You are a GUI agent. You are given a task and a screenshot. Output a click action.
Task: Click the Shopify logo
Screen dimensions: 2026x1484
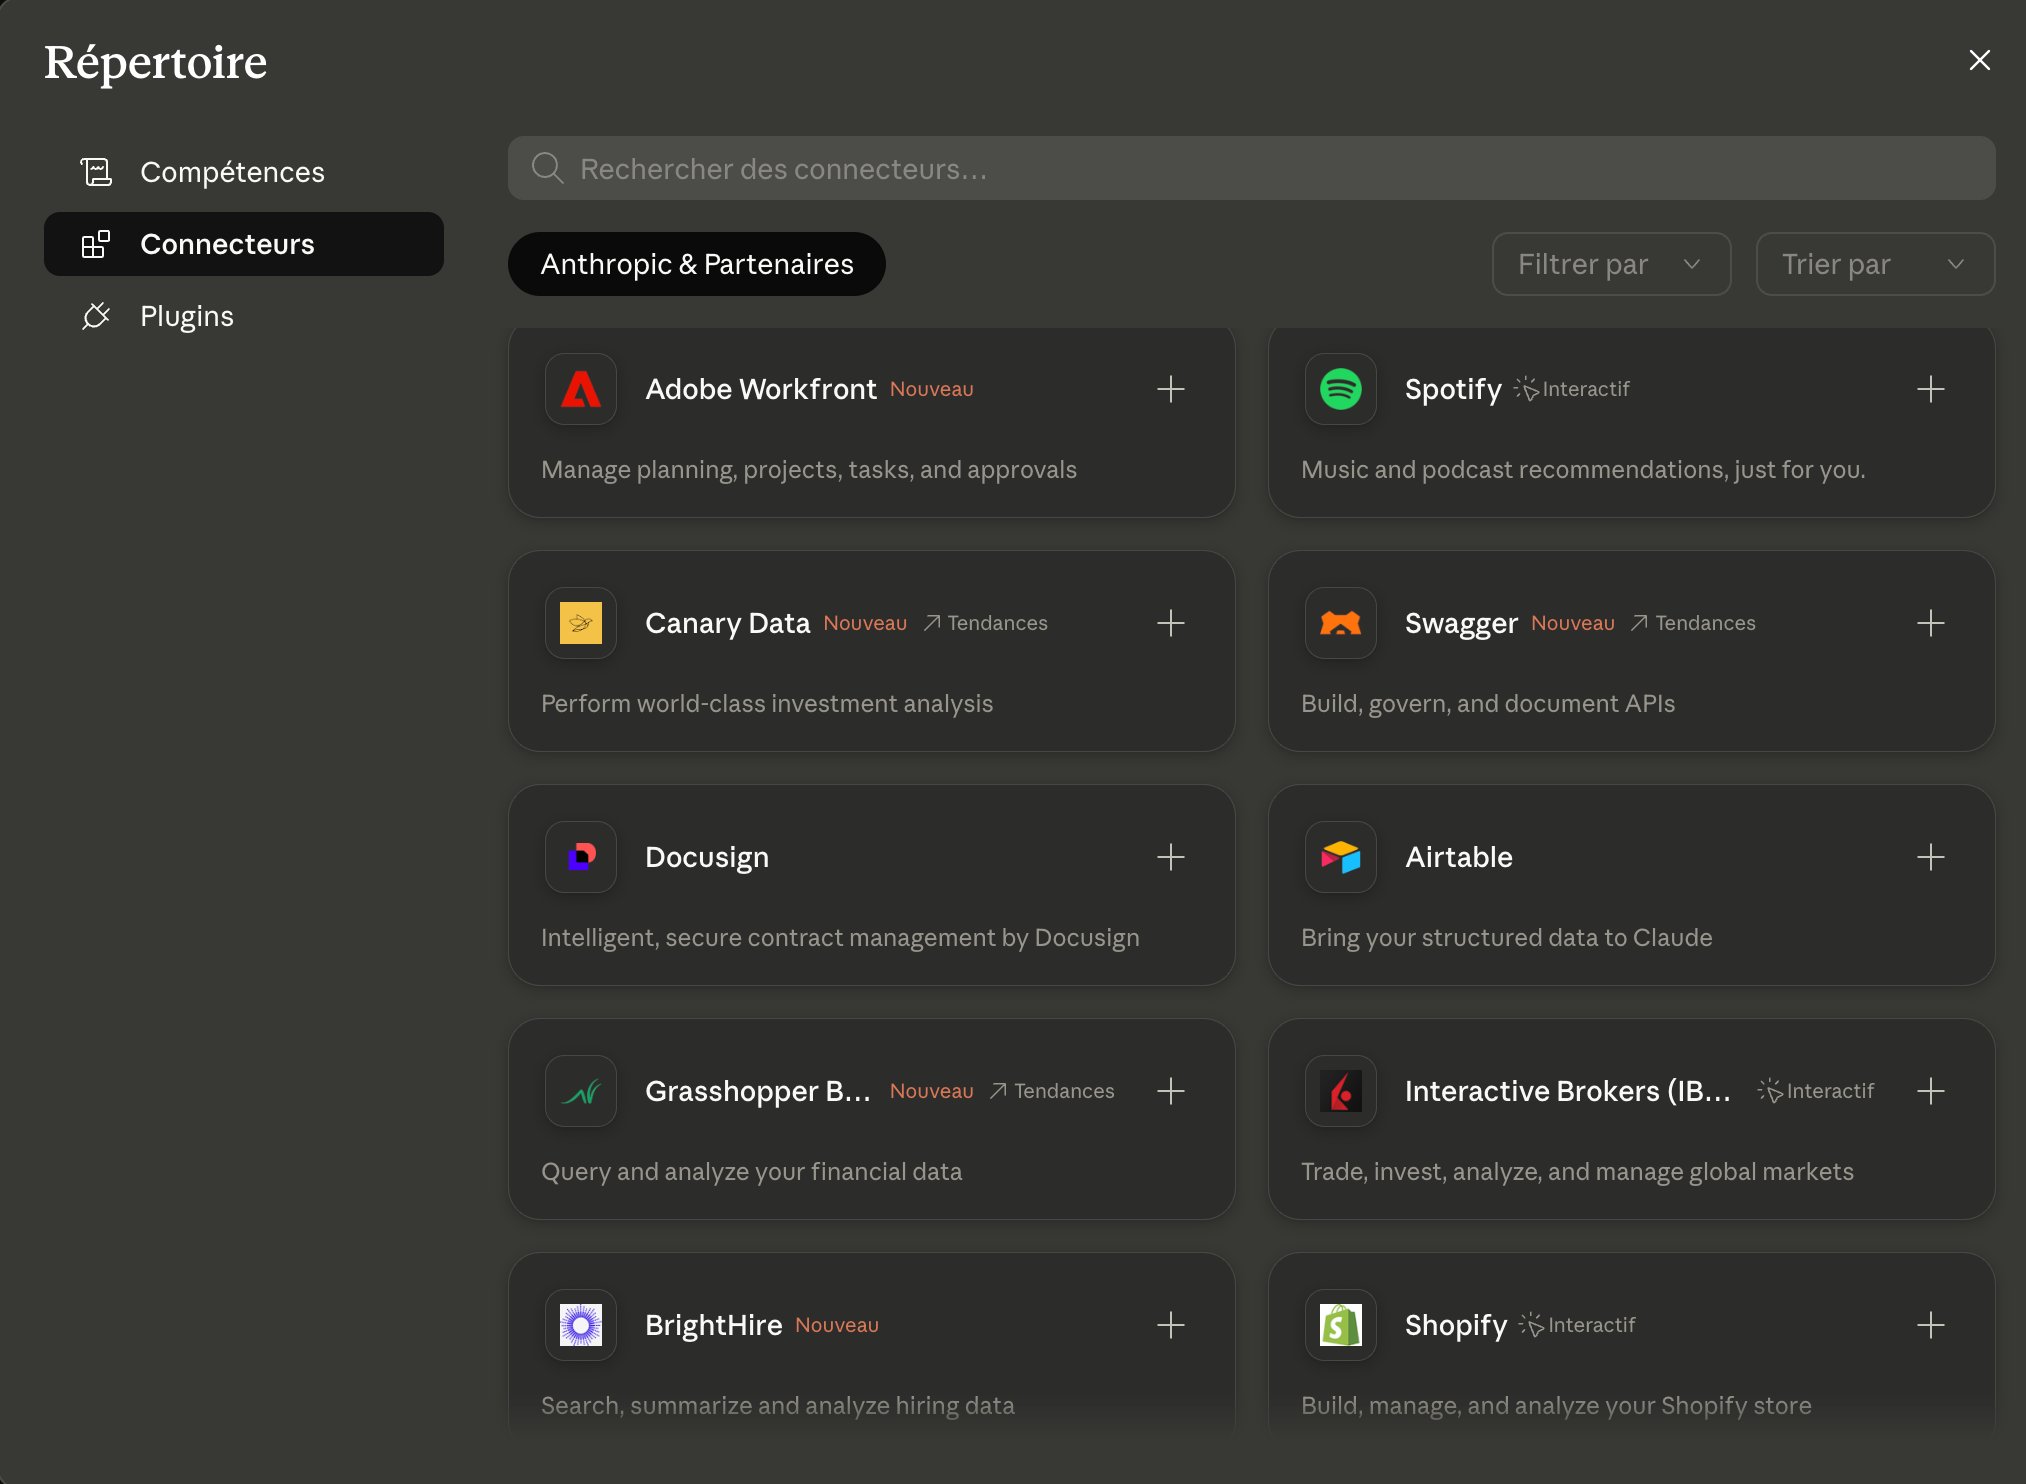point(1341,1325)
